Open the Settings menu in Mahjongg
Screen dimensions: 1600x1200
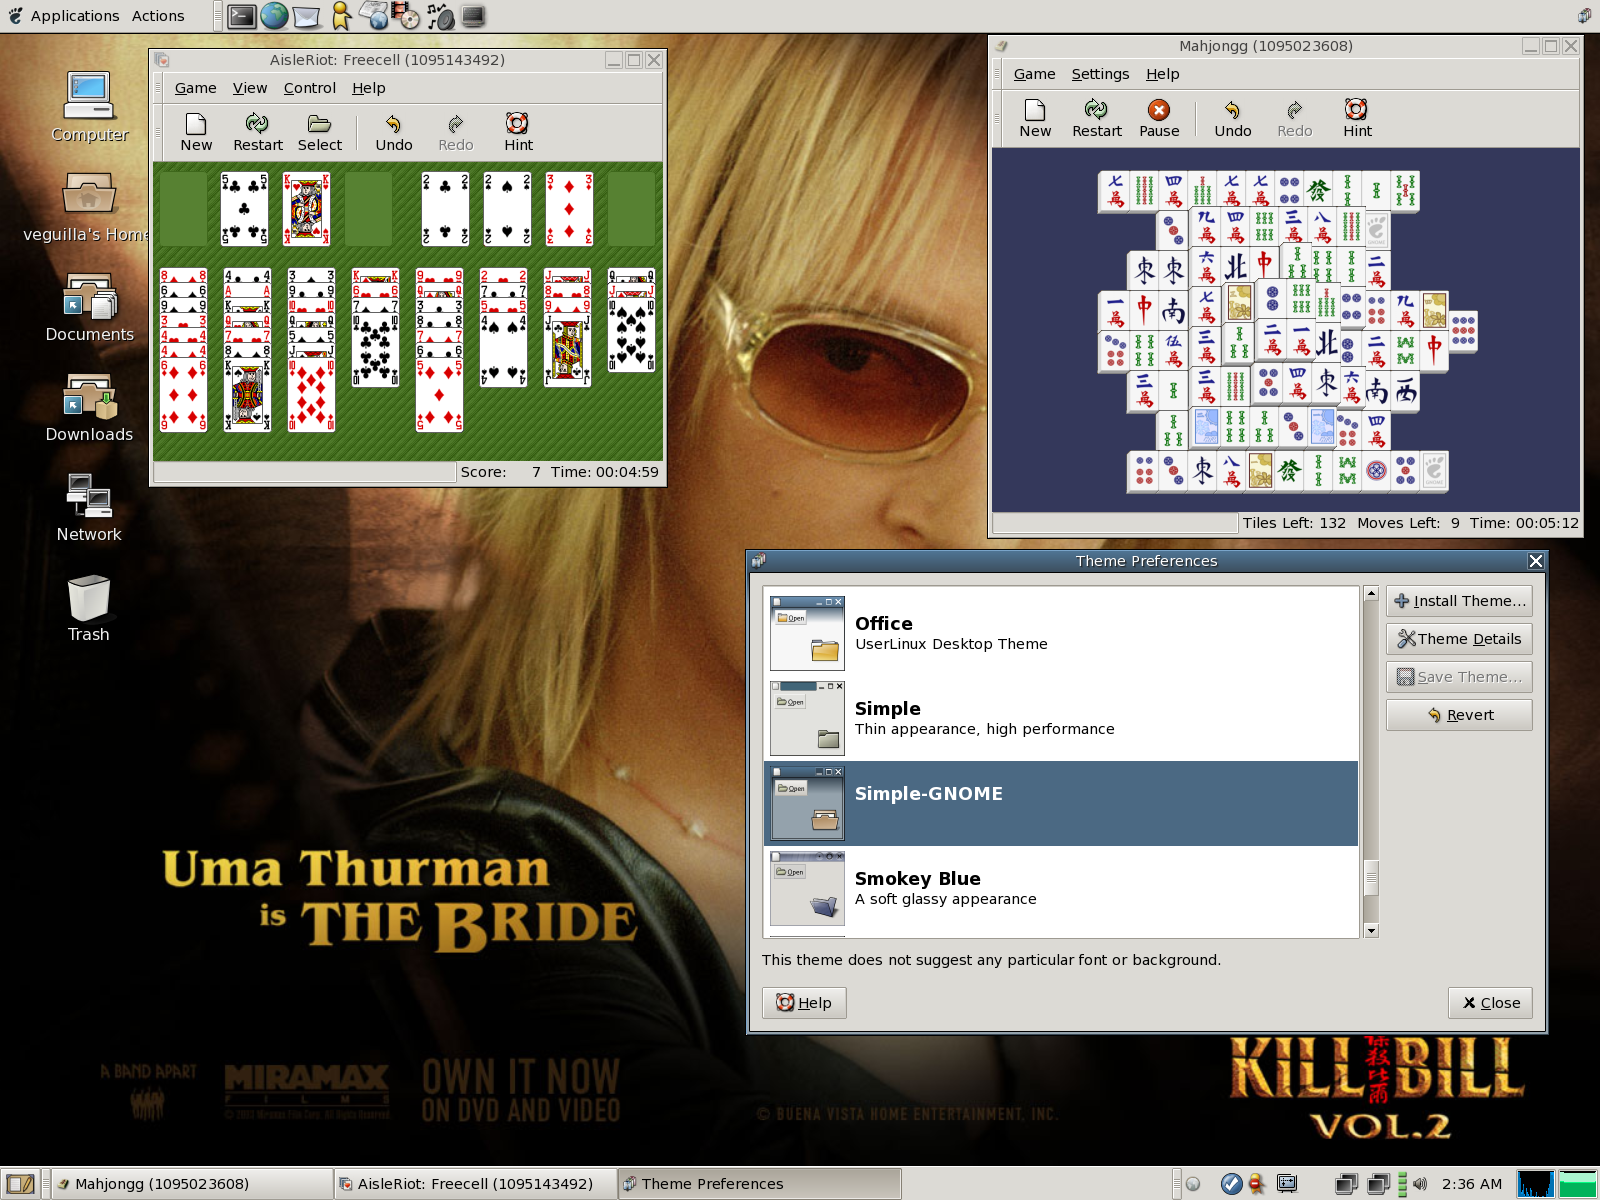(x=1100, y=74)
